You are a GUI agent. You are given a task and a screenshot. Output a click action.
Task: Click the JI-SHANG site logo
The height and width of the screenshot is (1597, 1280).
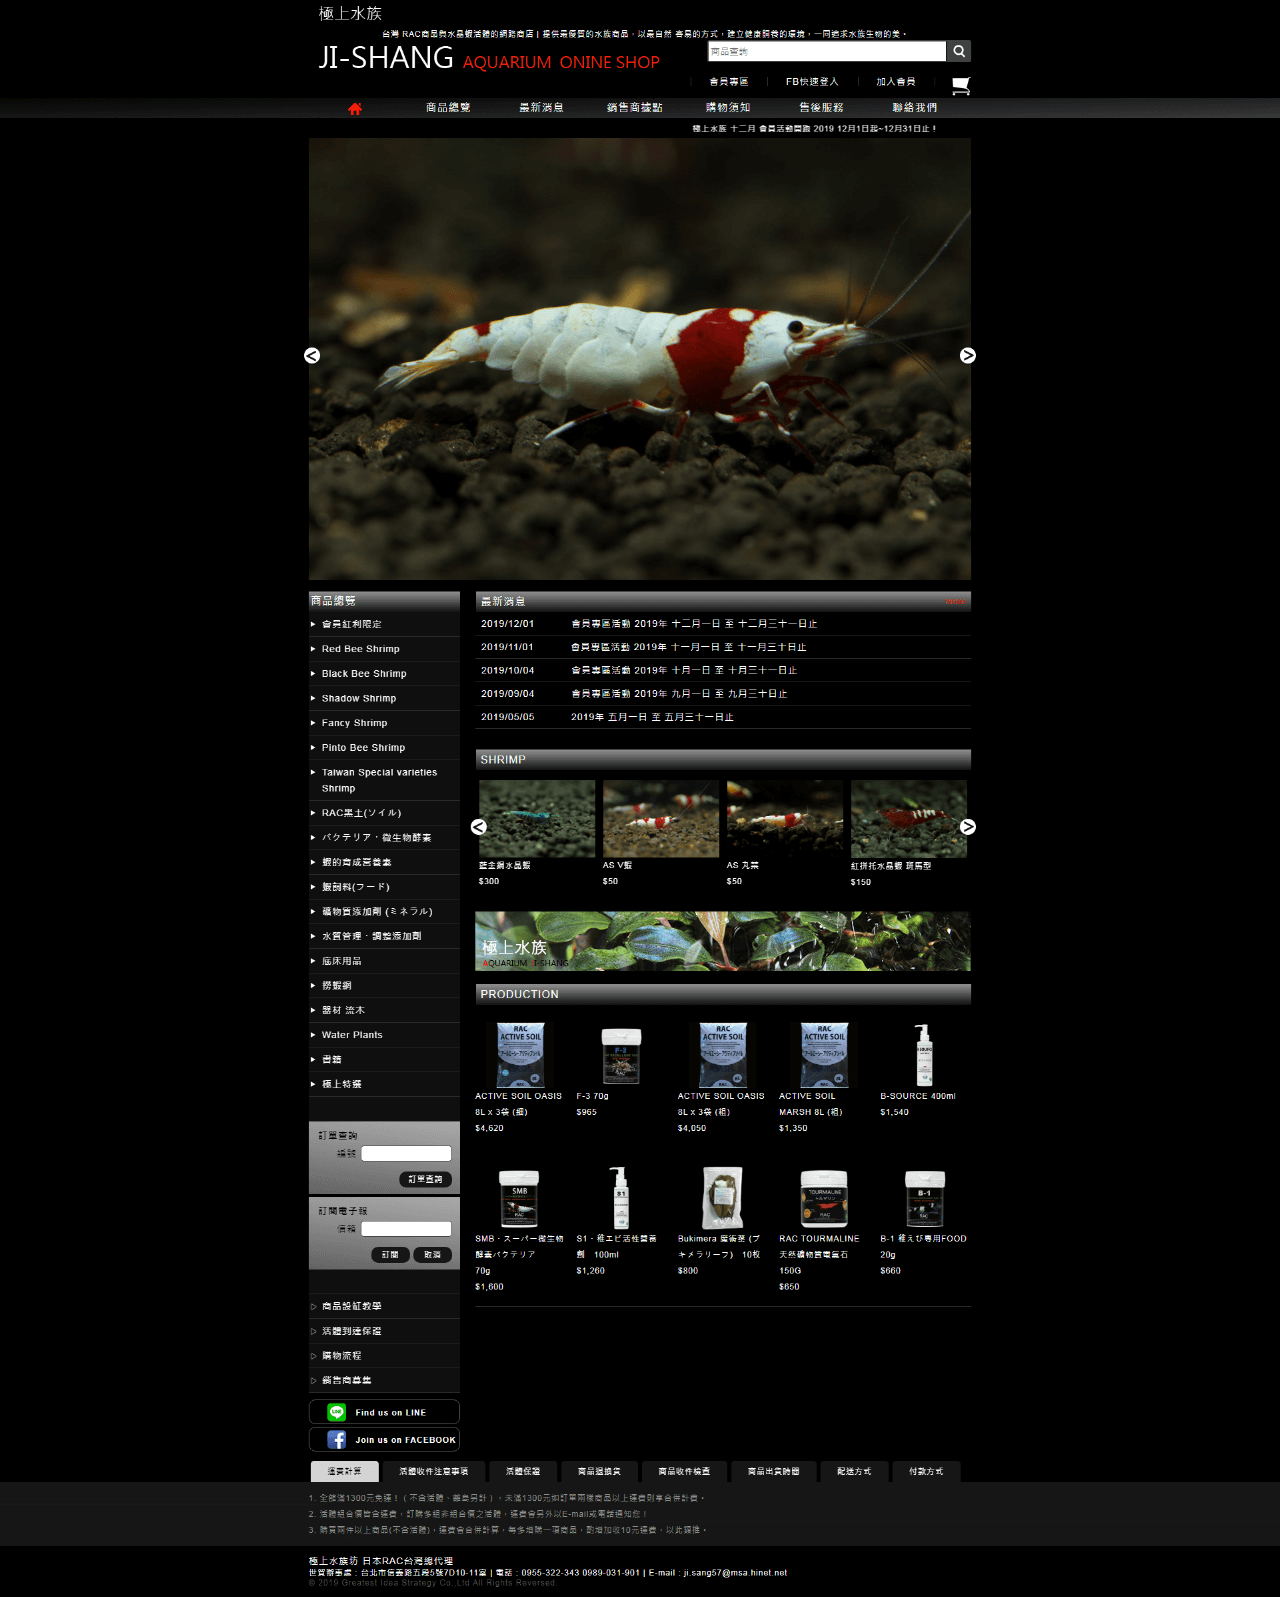[x=489, y=58]
